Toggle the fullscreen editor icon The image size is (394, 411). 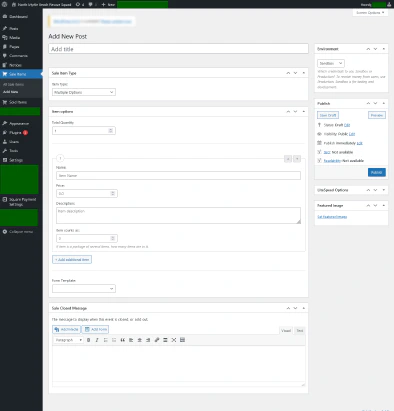click(174, 340)
